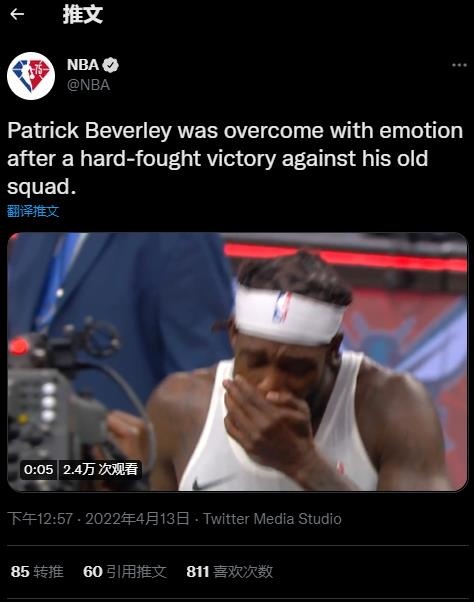Click the NBA display name
Image resolution: width=474 pixels, height=602 pixels.
(83, 65)
